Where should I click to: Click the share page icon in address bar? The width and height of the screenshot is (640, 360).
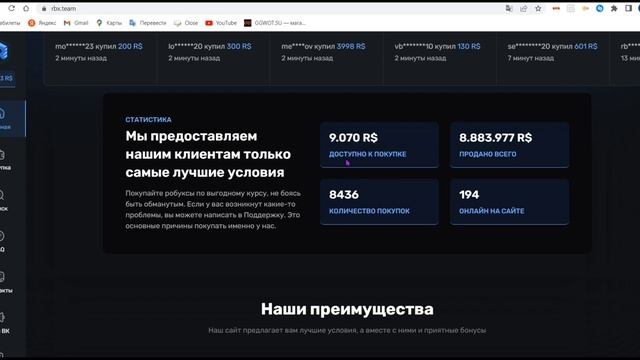[x=524, y=9]
